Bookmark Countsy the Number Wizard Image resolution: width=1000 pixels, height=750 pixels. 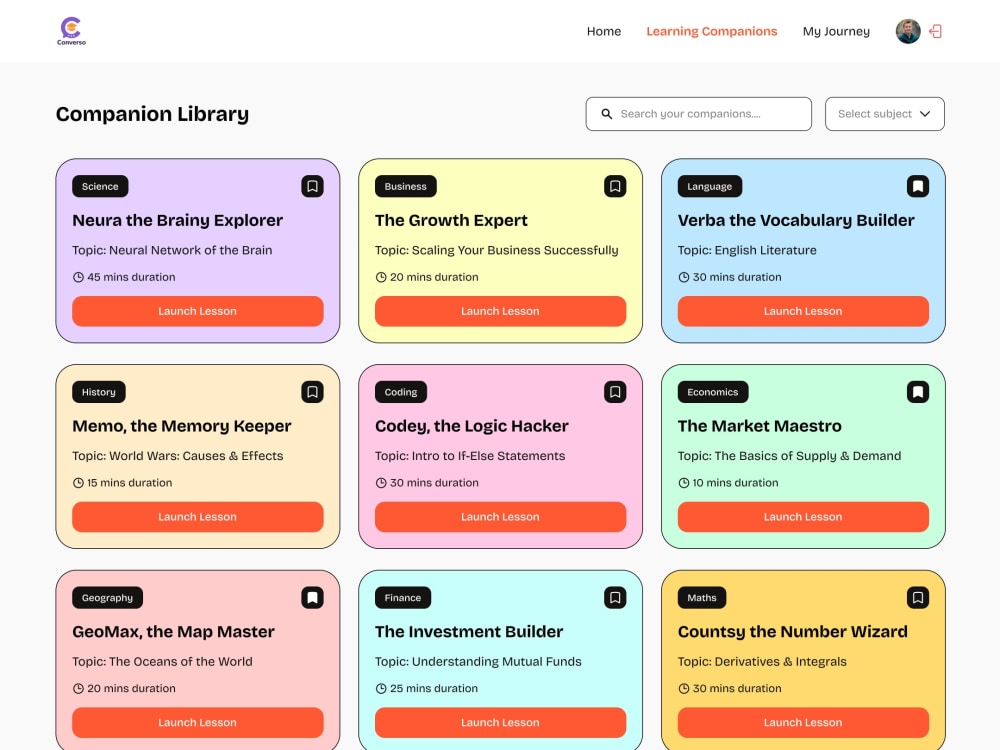coord(918,598)
